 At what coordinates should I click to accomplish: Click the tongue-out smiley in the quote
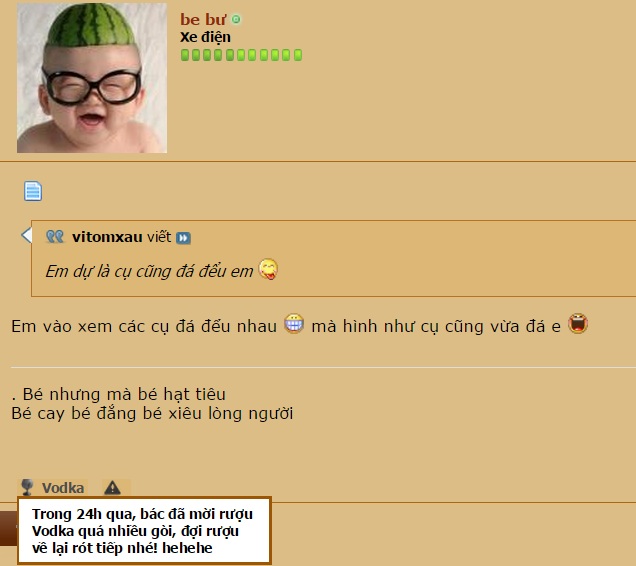268,269
